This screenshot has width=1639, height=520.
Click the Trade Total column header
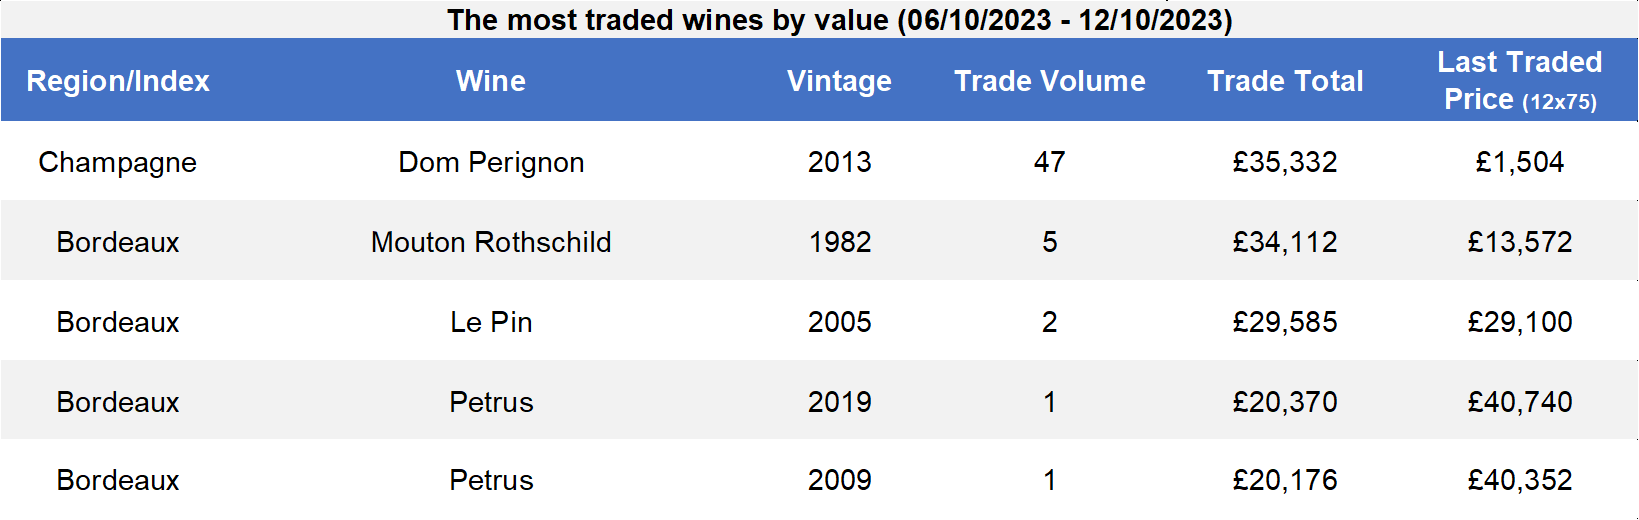pos(1285,81)
